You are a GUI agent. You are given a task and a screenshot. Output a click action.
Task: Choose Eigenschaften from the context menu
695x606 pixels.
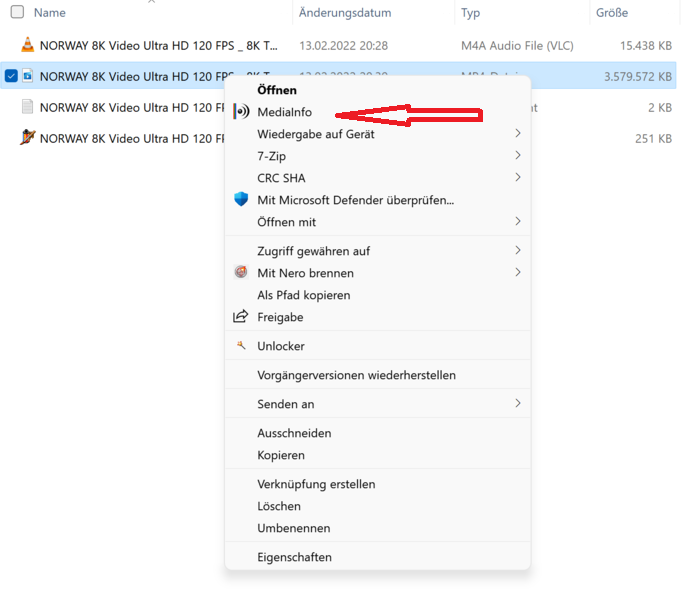click(294, 557)
